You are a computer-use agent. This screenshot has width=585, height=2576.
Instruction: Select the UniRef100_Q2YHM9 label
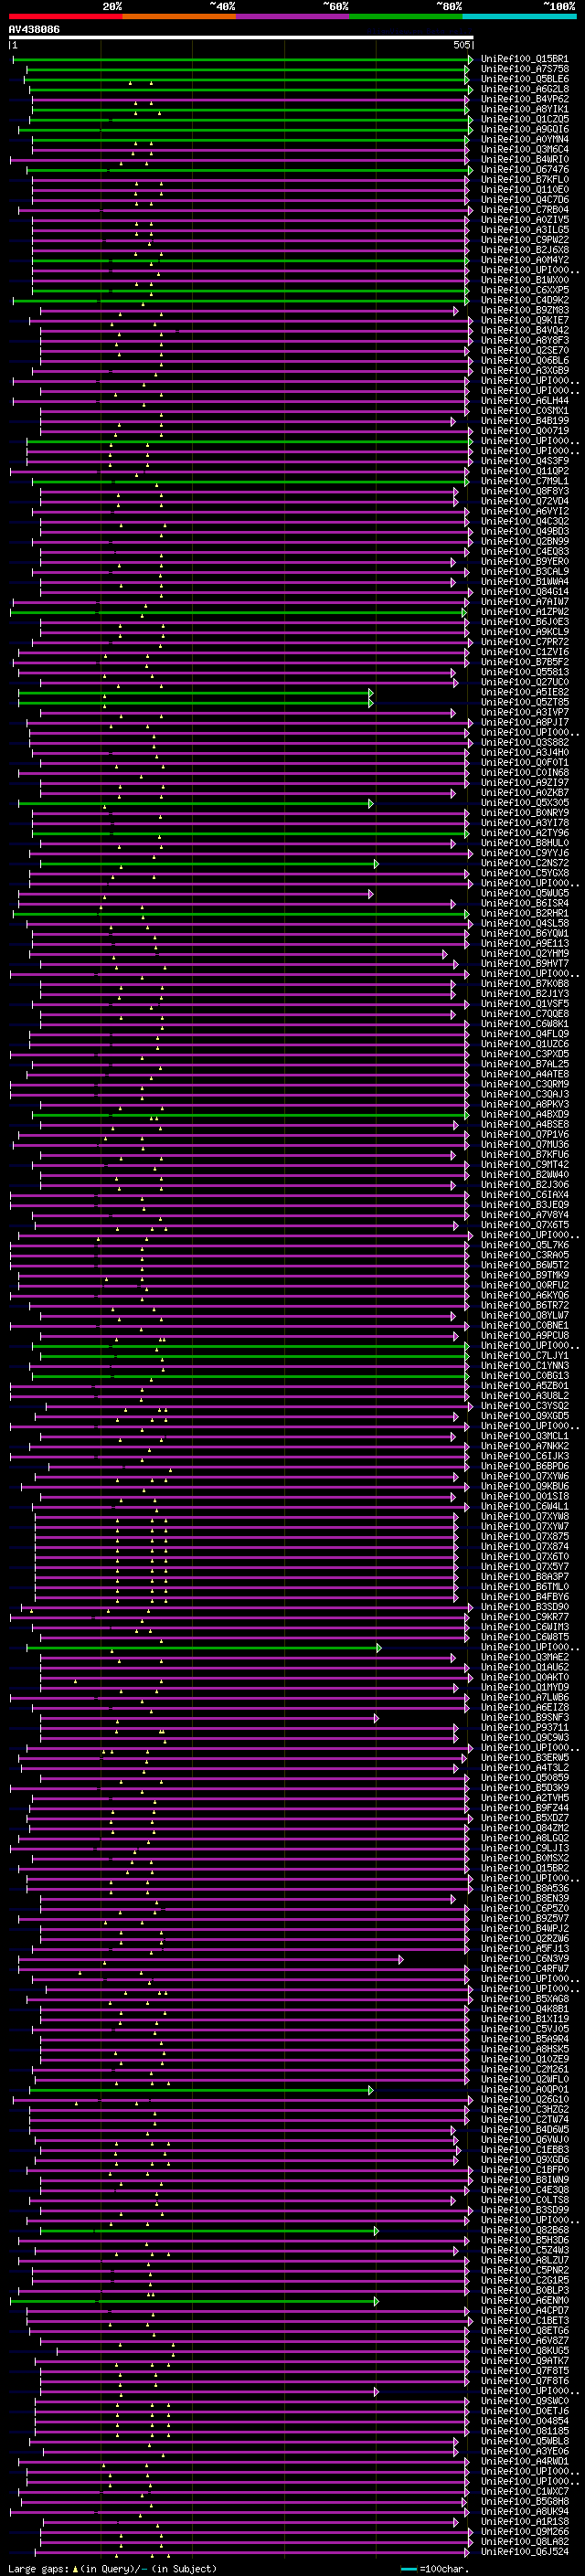tap(524, 954)
